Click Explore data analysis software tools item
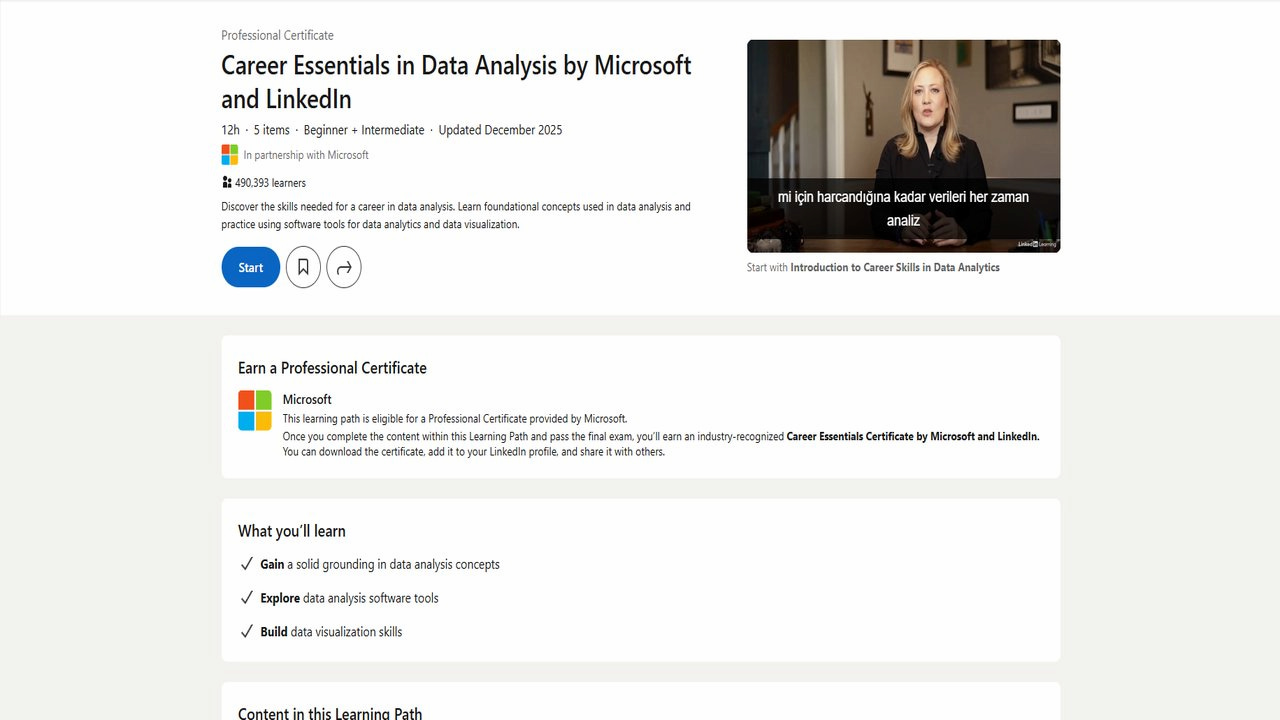The height and width of the screenshot is (720, 1280). pos(349,598)
